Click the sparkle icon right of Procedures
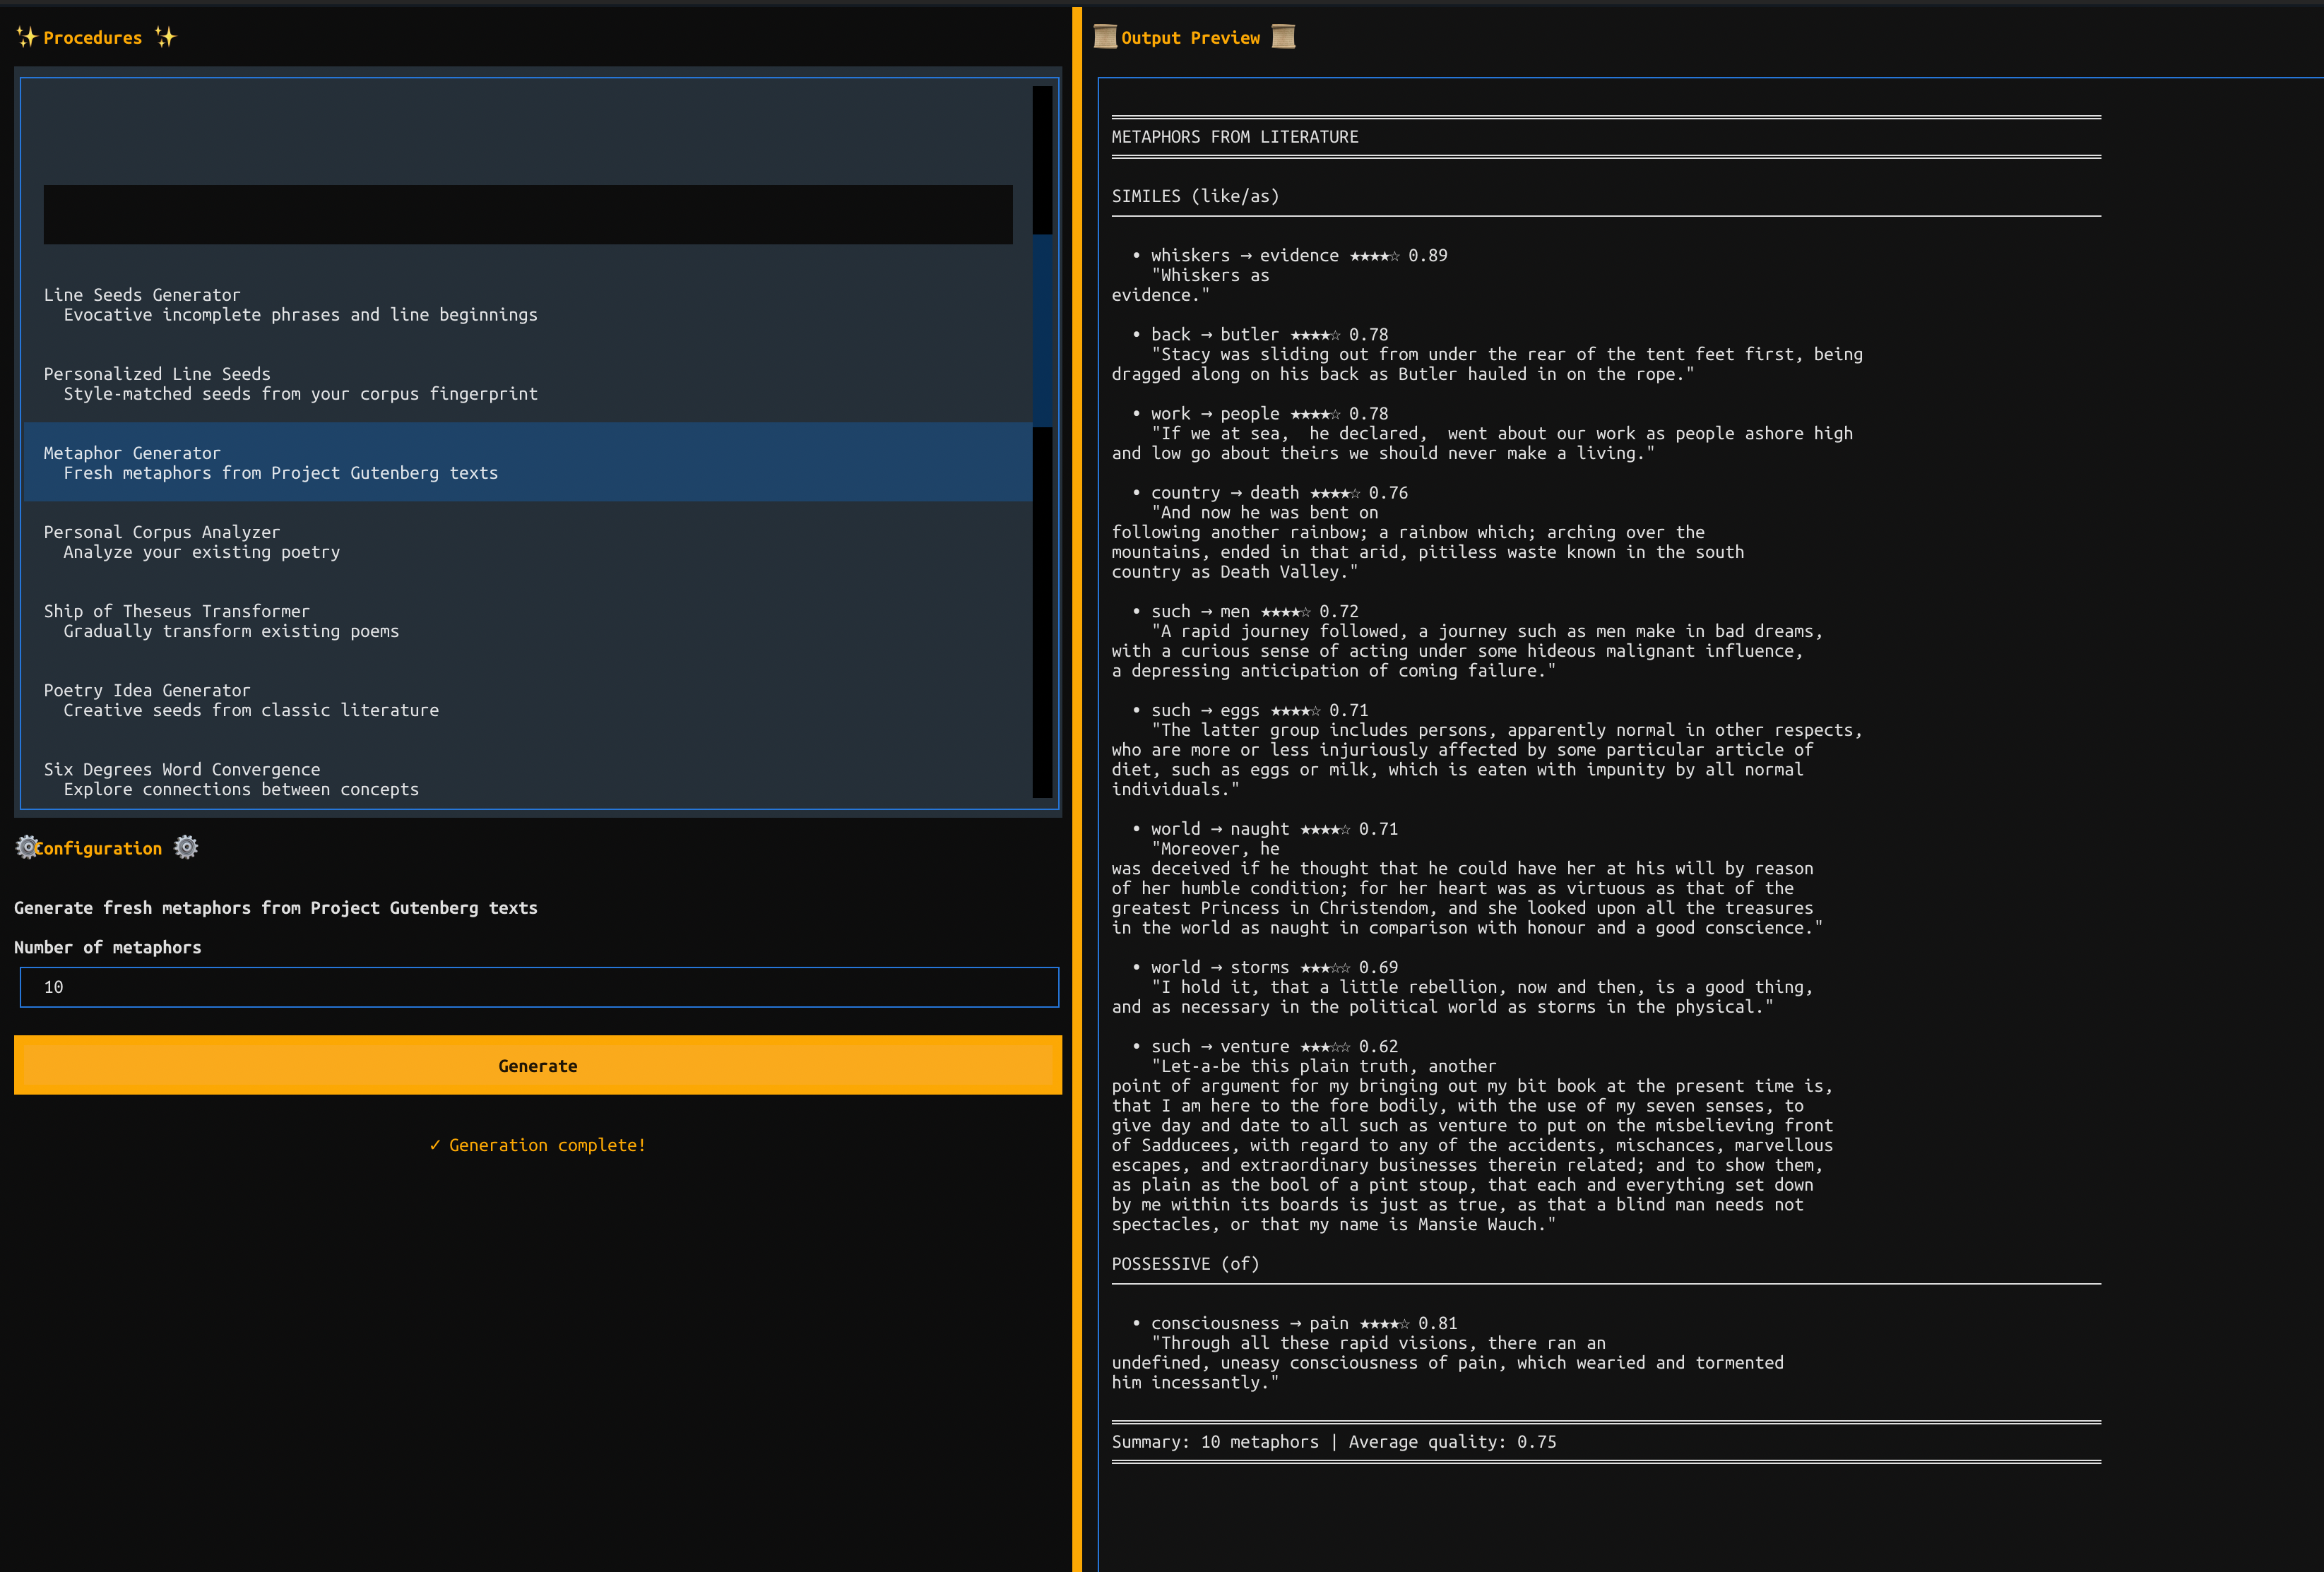This screenshot has width=2324, height=1572. point(166,37)
